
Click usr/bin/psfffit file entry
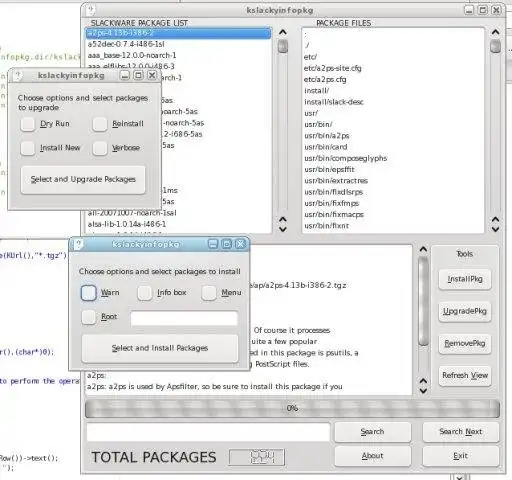coord(329,170)
